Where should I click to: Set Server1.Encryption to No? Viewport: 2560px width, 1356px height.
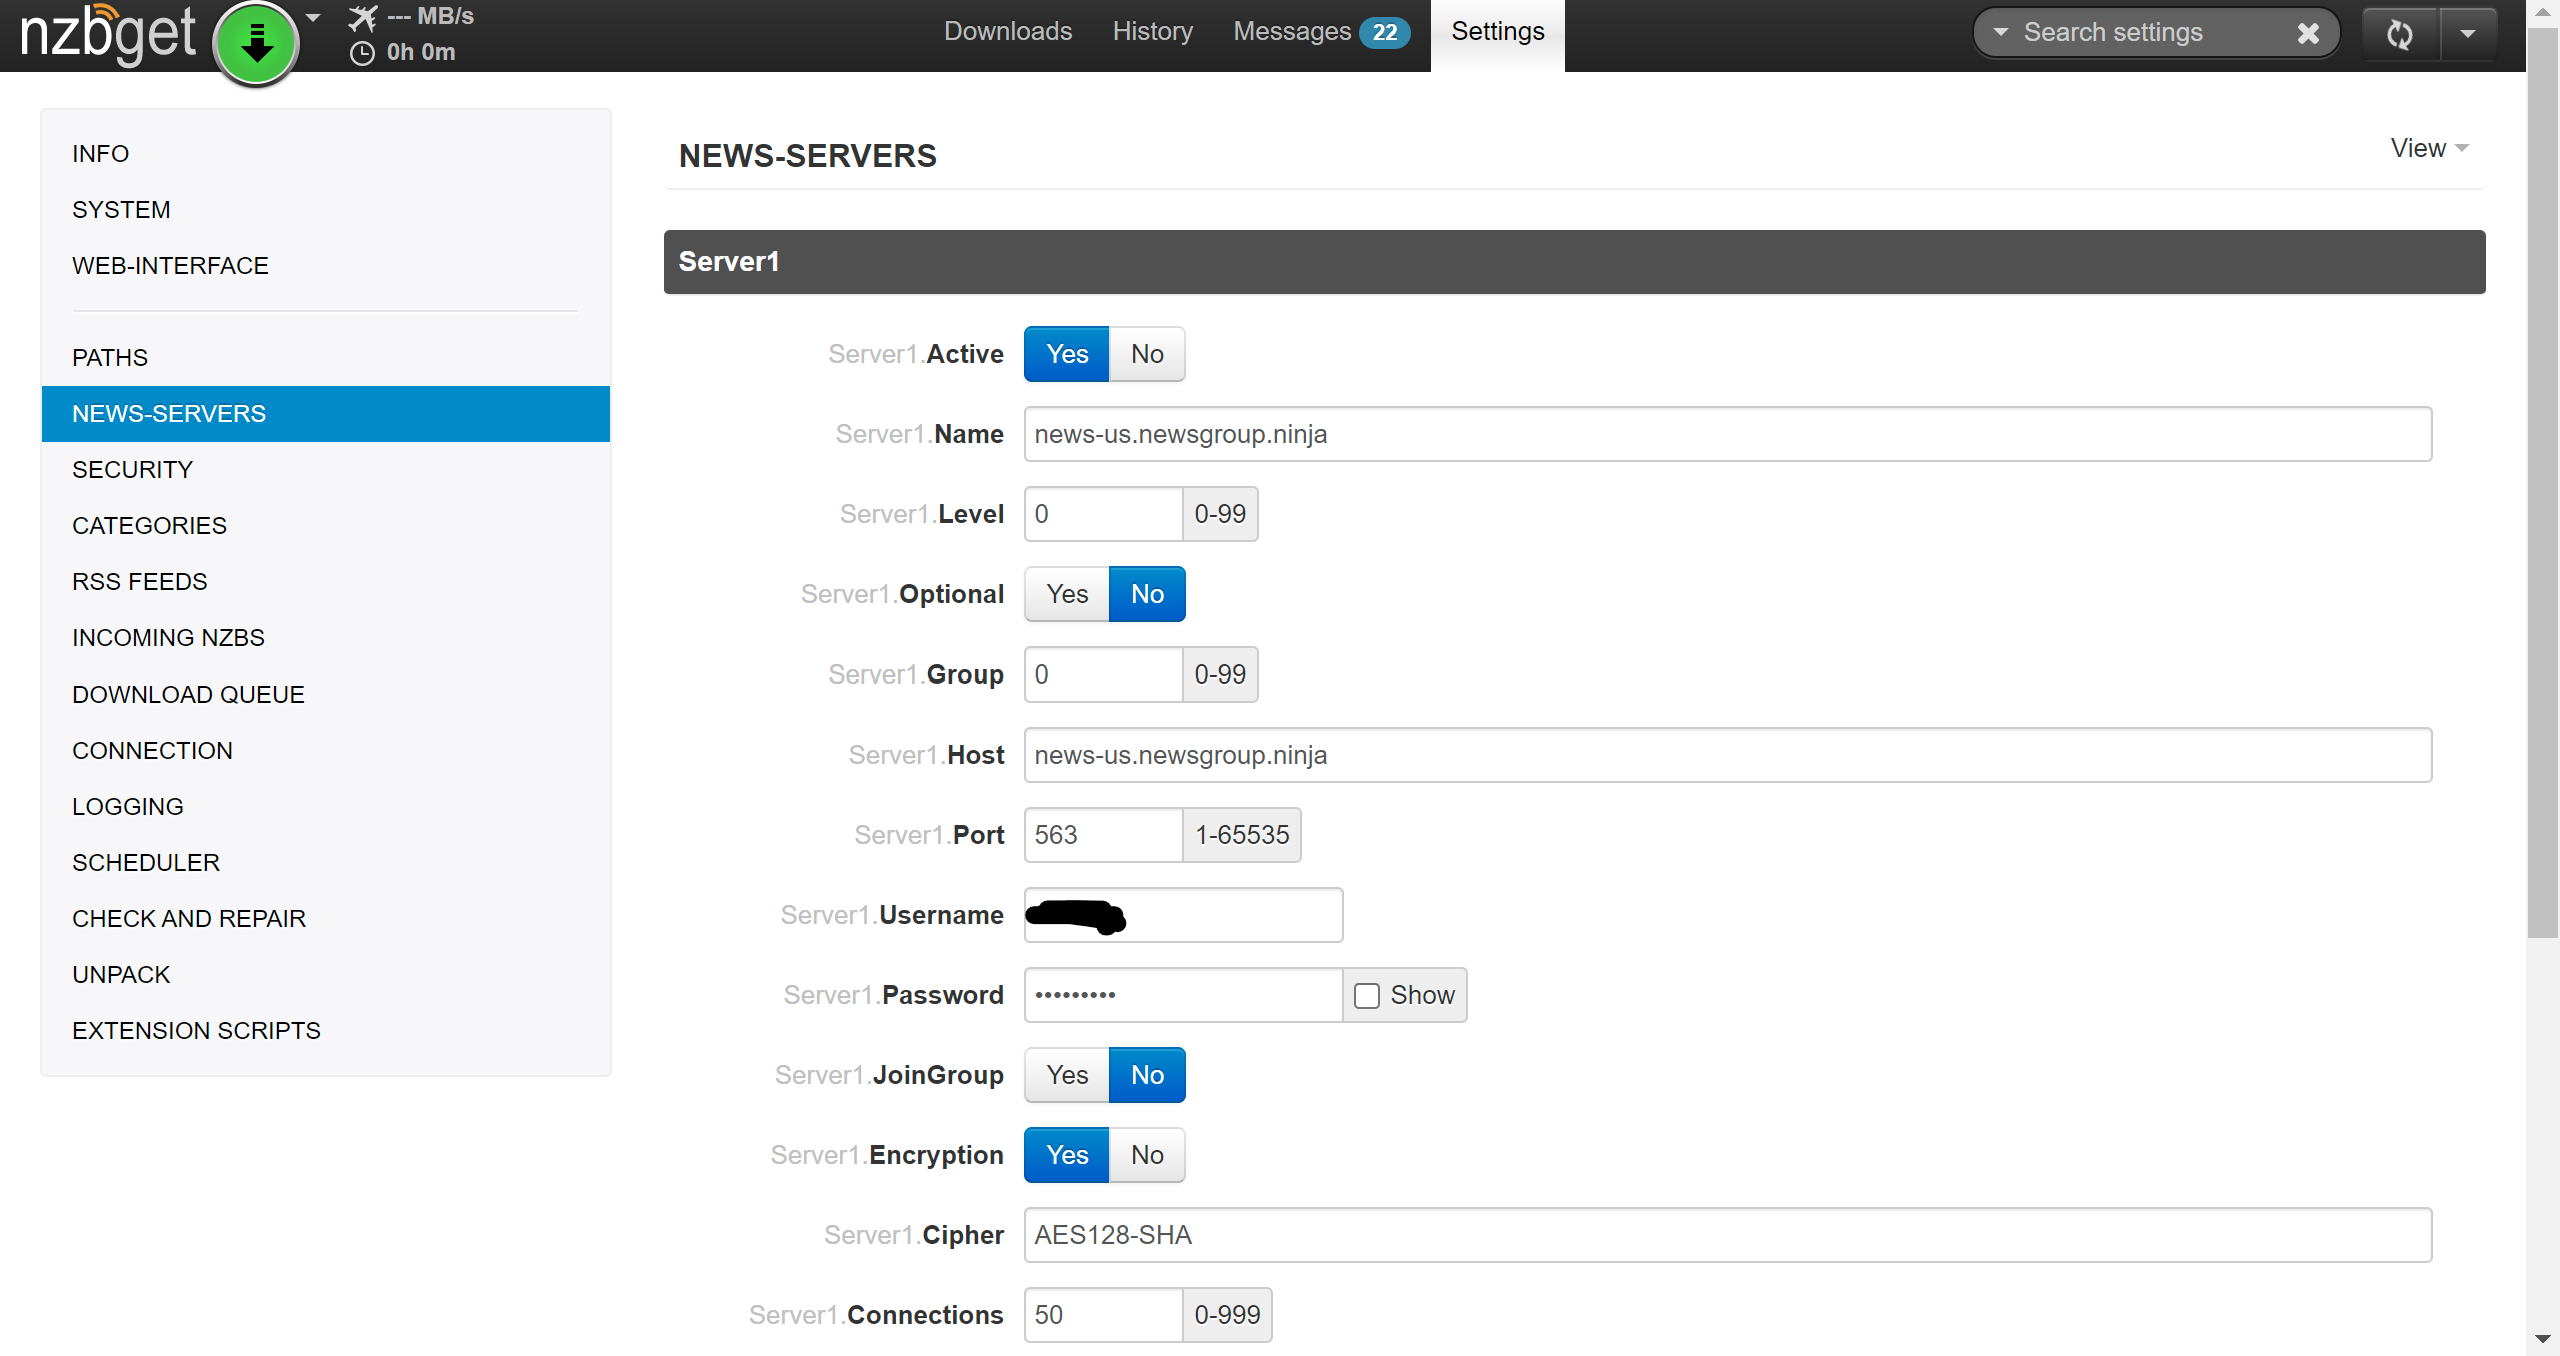[1146, 1155]
